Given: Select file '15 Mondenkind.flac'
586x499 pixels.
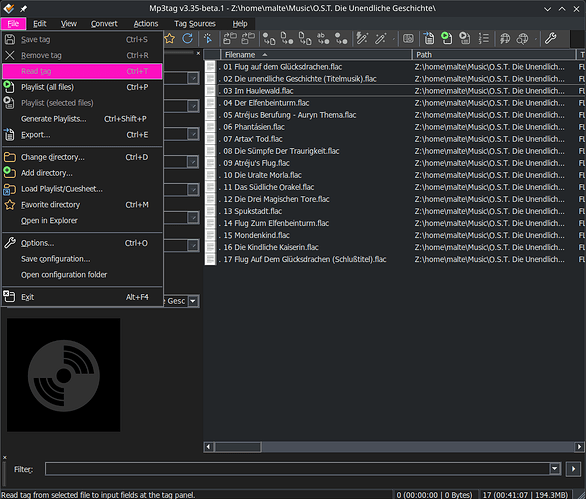Looking at the screenshot, I should click(256, 235).
